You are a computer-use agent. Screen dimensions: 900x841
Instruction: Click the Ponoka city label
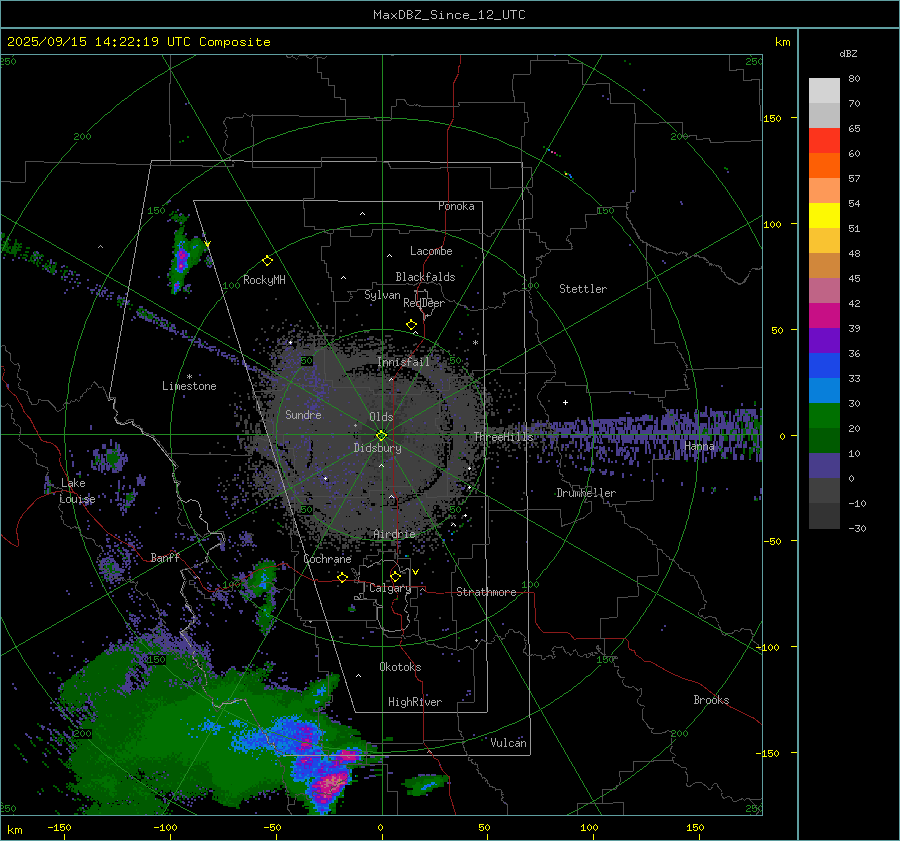(x=456, y=206)
